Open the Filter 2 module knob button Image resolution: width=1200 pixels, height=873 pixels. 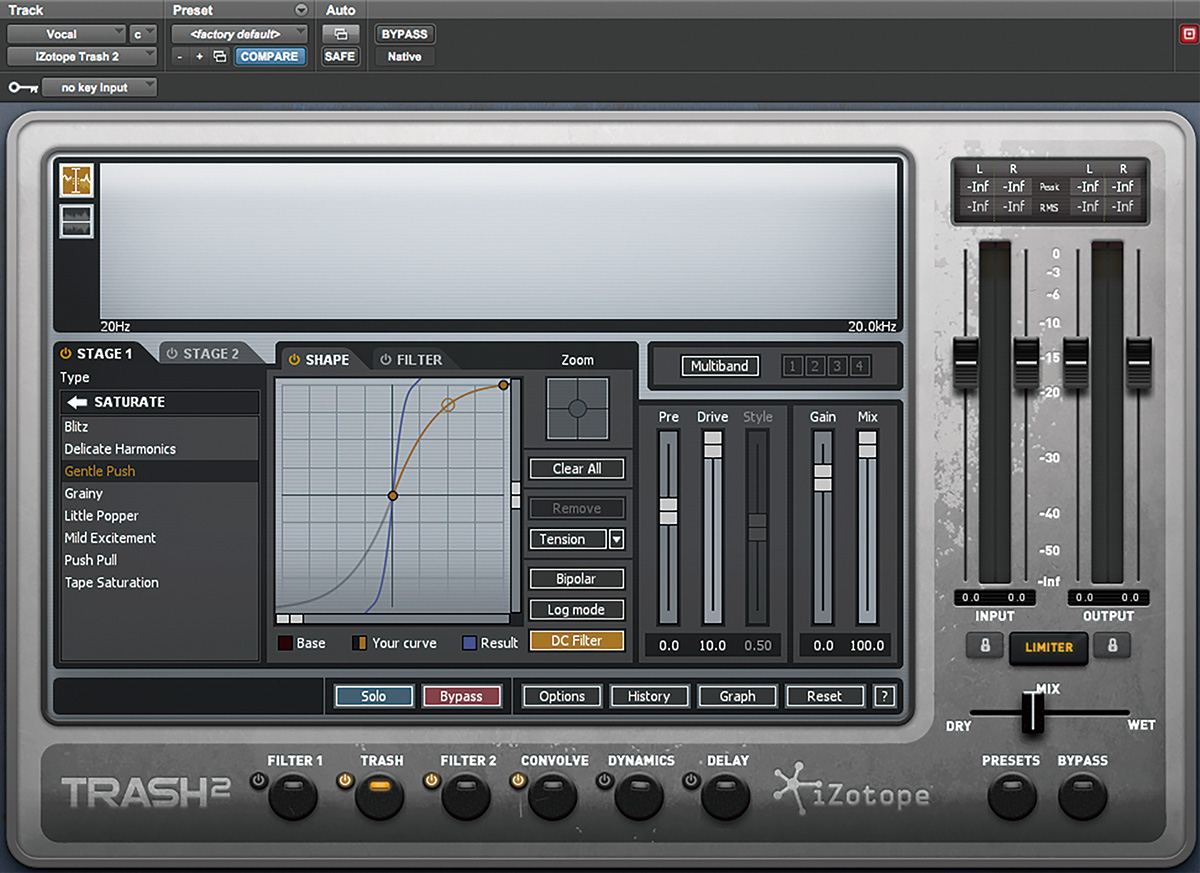pyautogui.click(x=467, y=796)
